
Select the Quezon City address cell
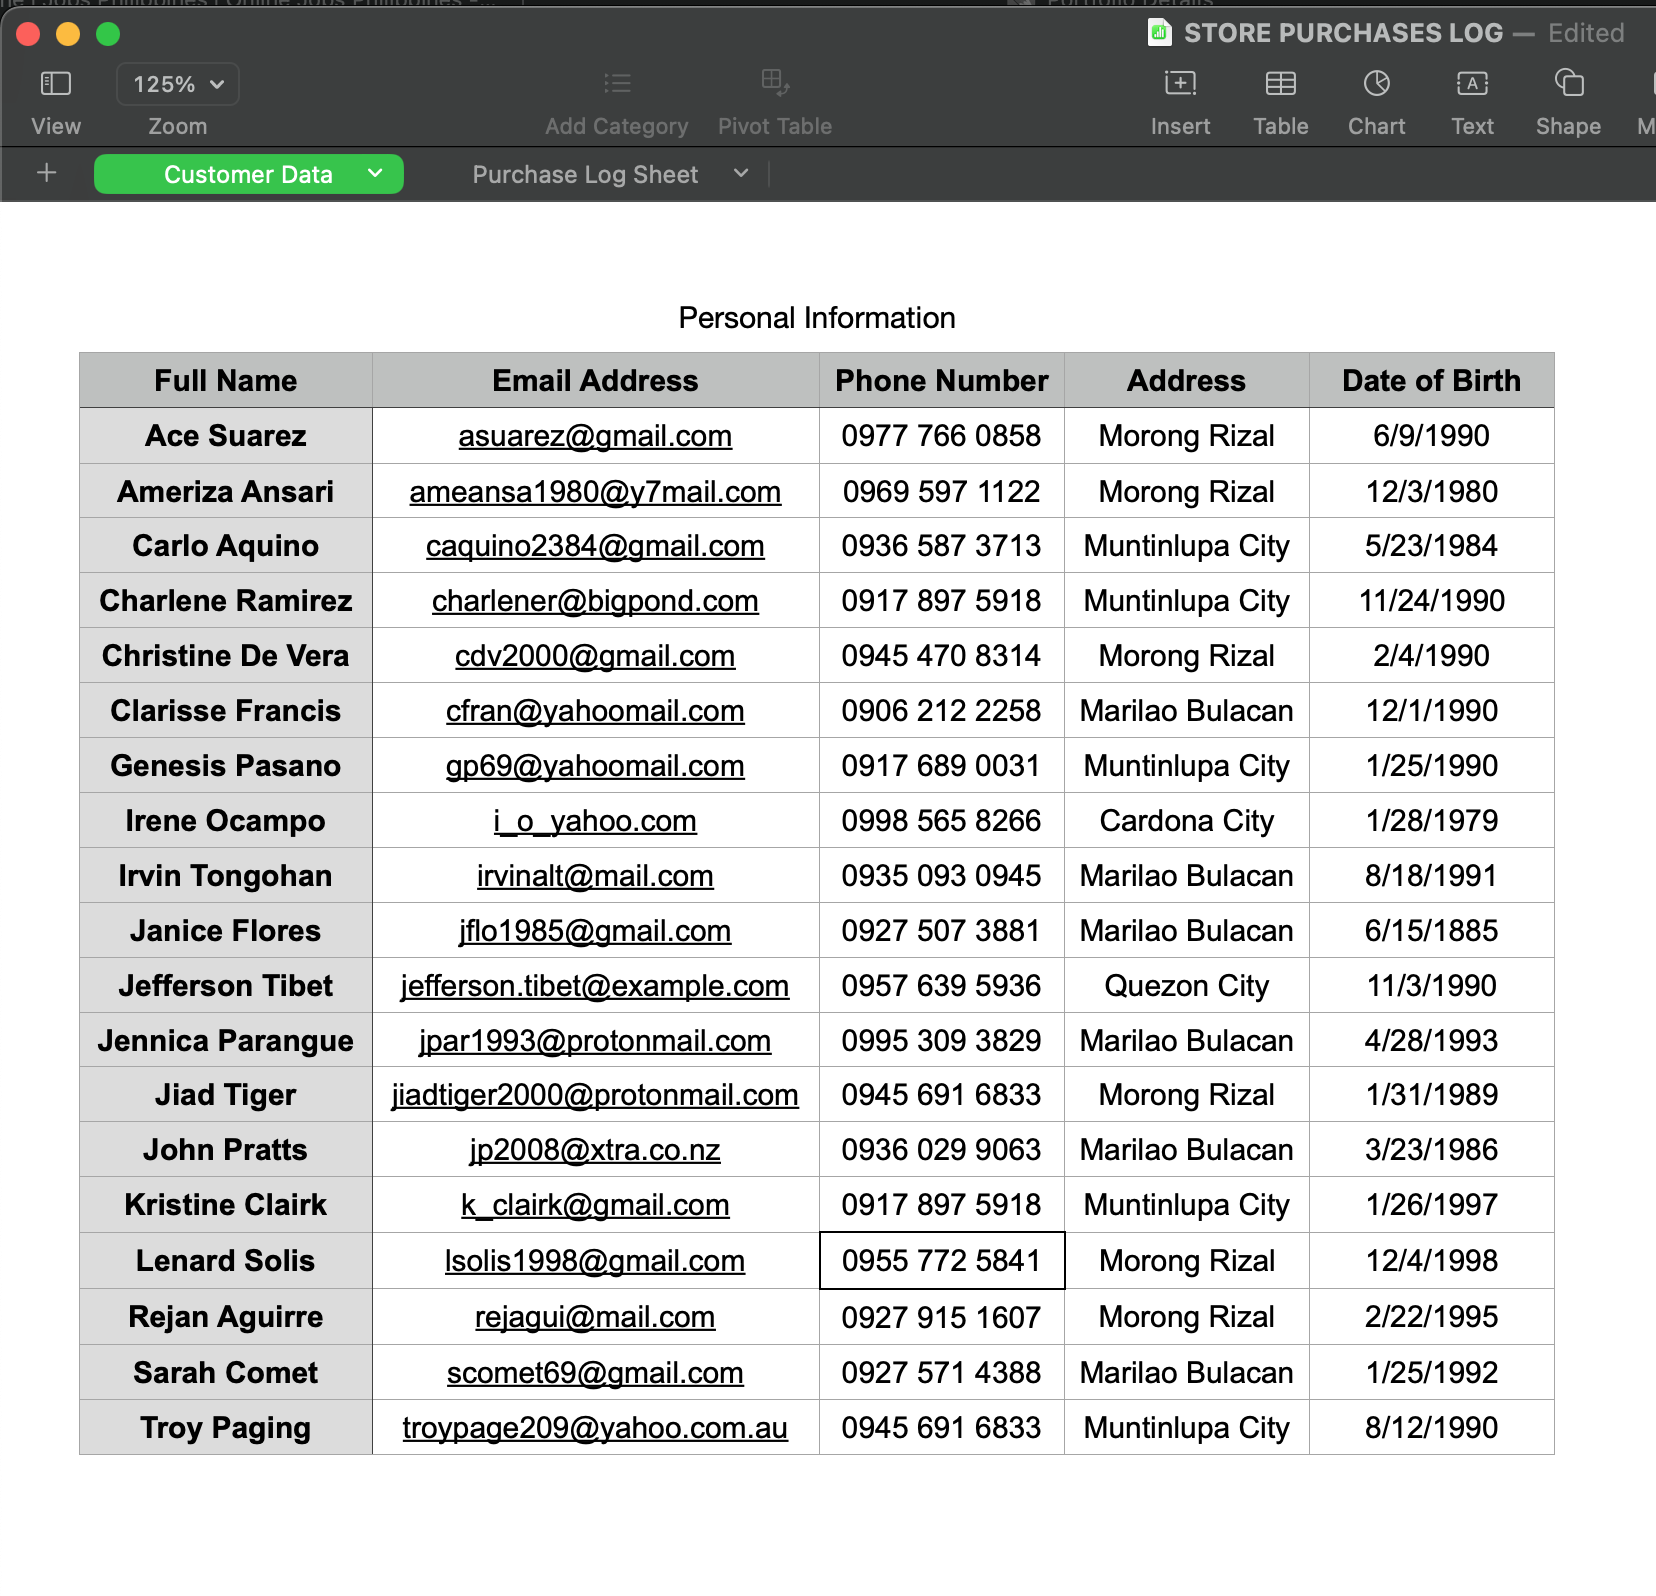tap(1187, 986)
